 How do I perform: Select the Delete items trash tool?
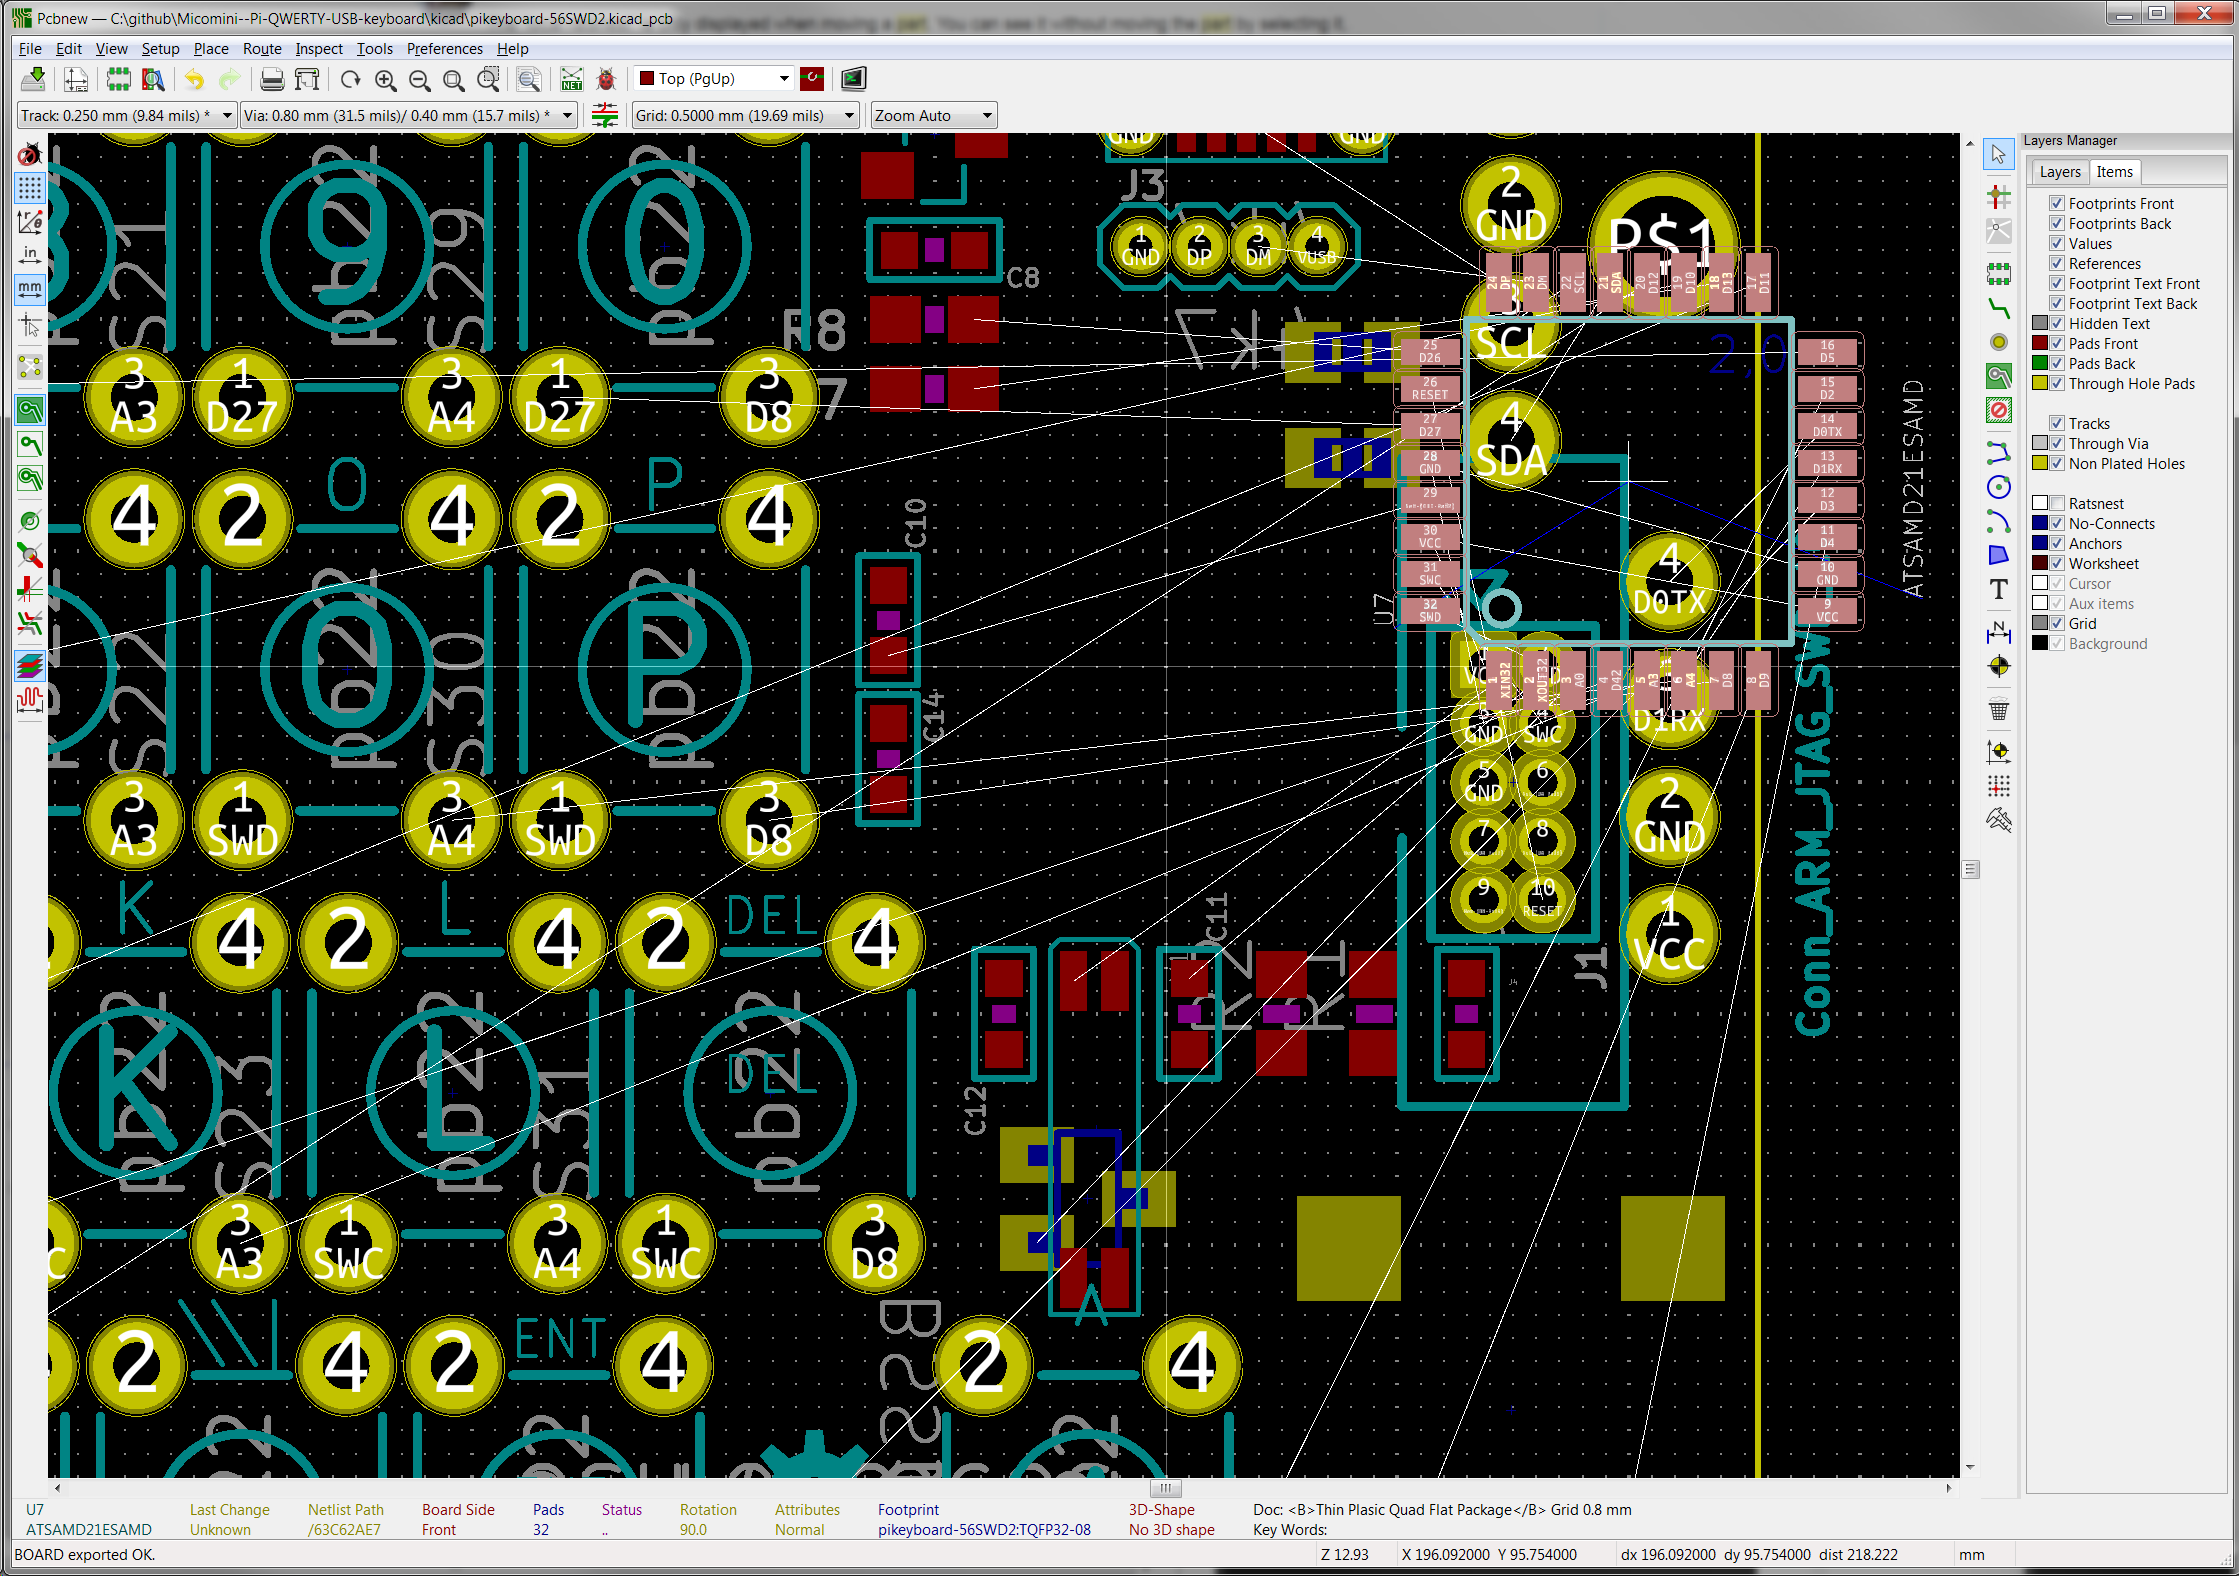point(1998,711)
